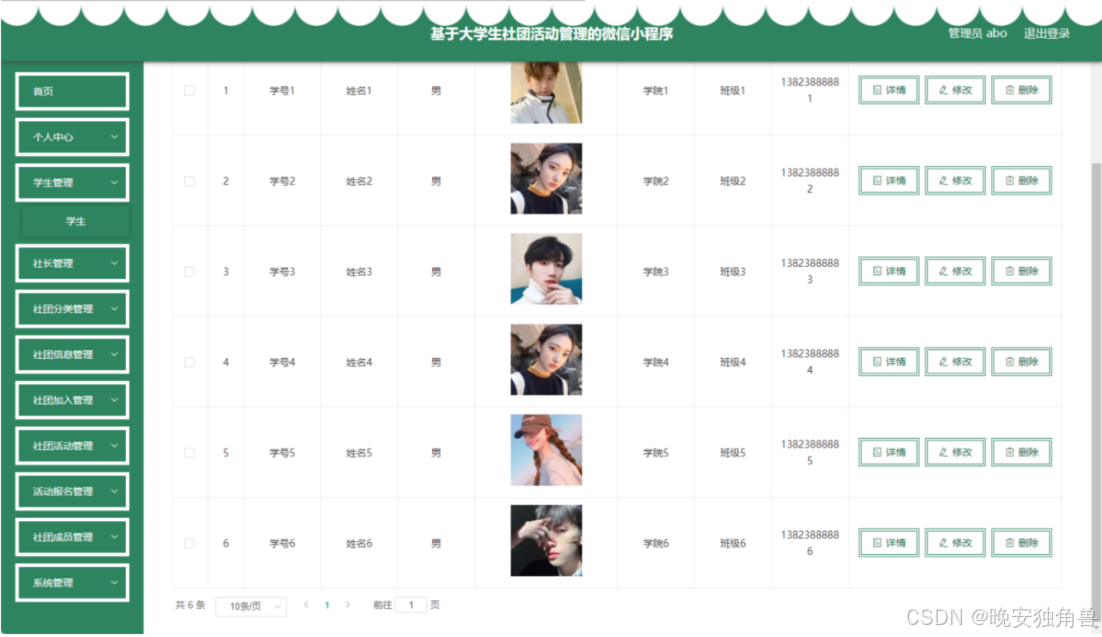This screenshot has height=637, width=1102.
Task: Delete the 学号6 student record
Action: point(1021,543)
